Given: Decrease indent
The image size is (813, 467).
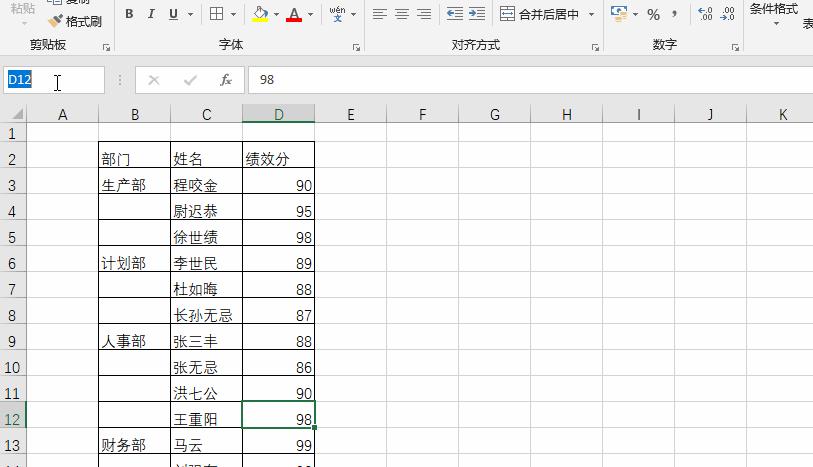Looking at the screenshot, I should pos(455,14).
